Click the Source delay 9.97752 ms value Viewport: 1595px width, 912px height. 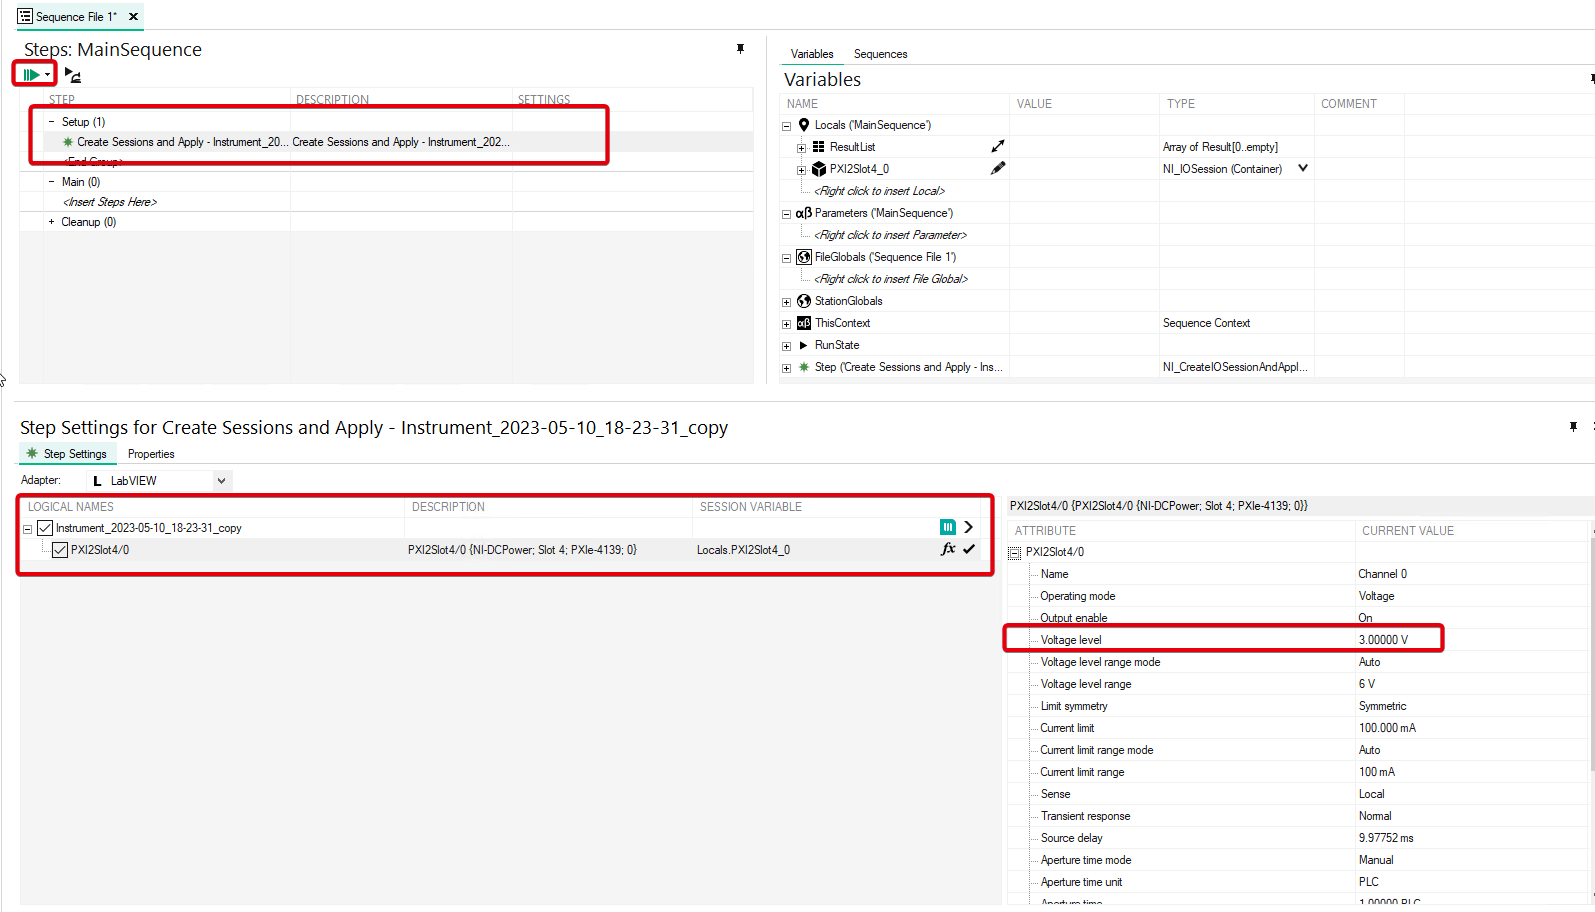tap(1386, 838)
